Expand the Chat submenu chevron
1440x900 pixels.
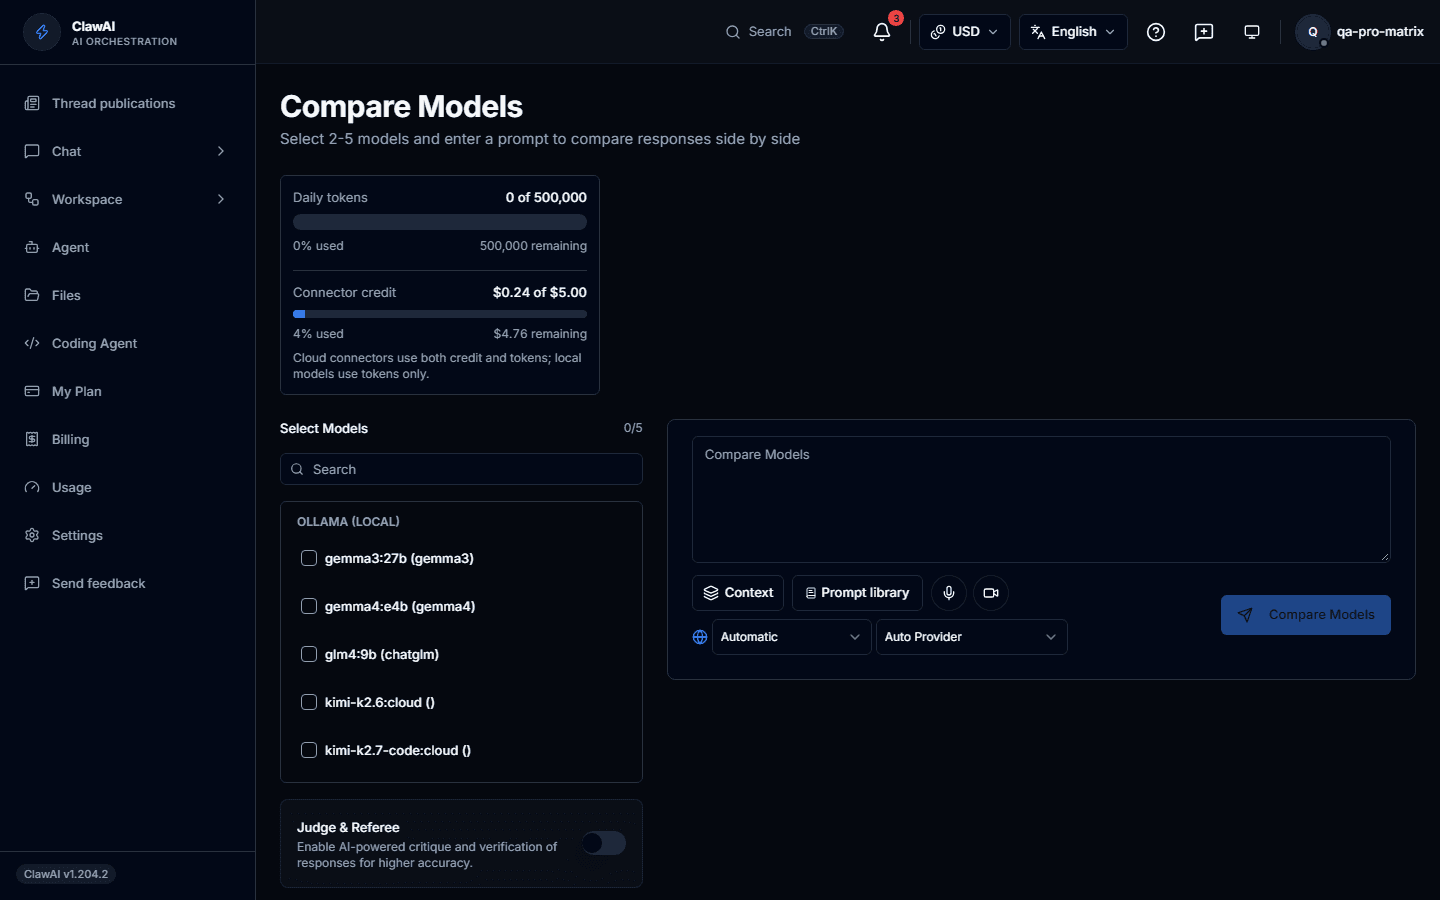pos(221,151)
